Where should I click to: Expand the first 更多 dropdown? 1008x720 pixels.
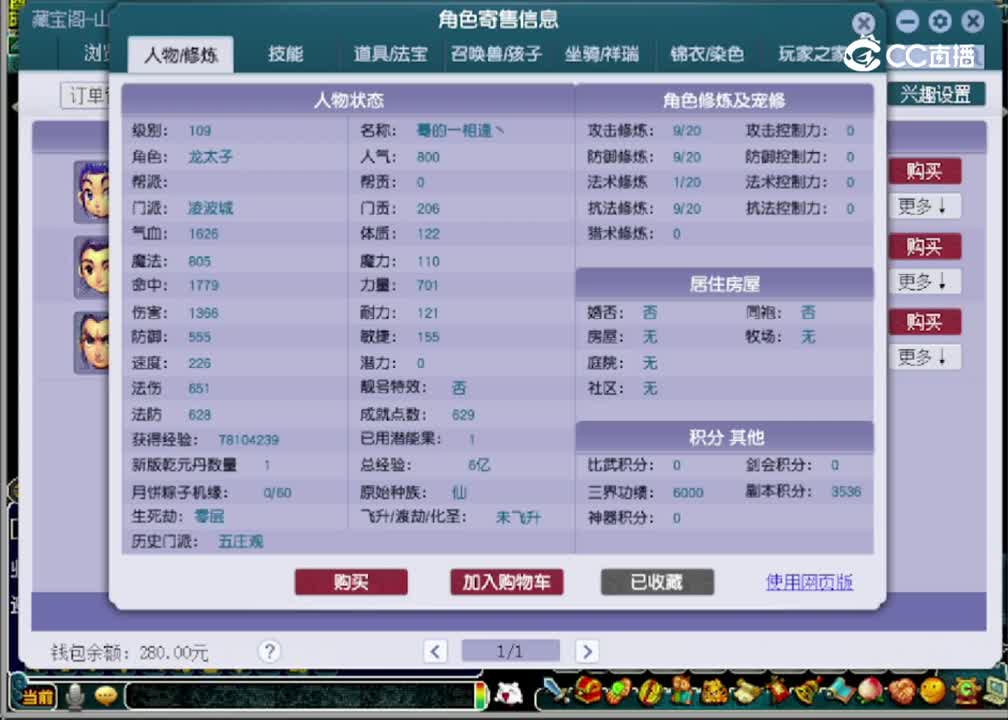tap(924, 206)
